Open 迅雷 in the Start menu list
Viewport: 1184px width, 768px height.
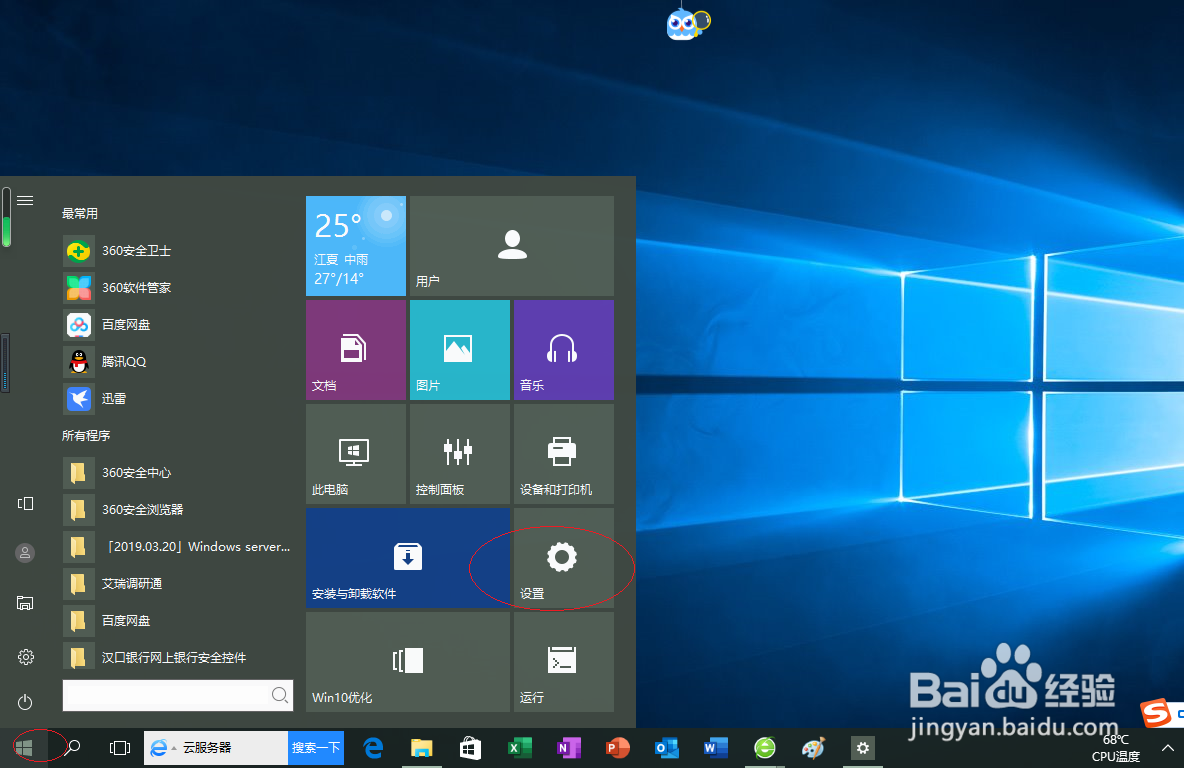point(113,398)
